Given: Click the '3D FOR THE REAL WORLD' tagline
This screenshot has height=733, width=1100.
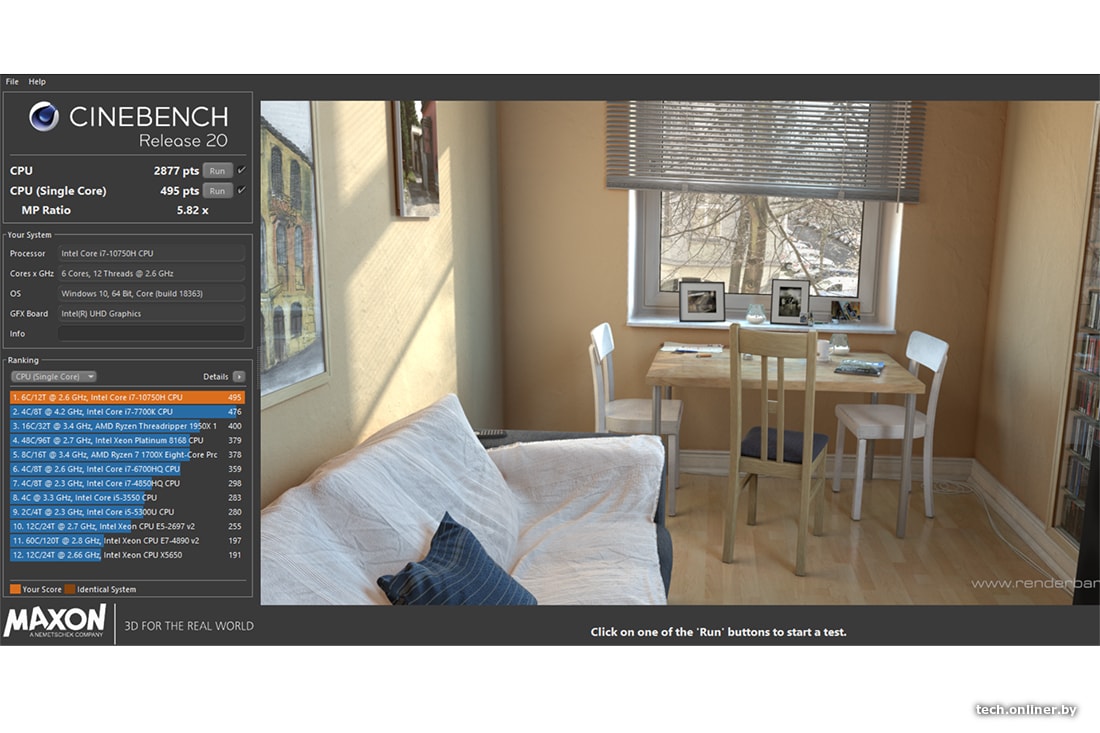Looking at the screenshot, I should [x=189, y=626].
